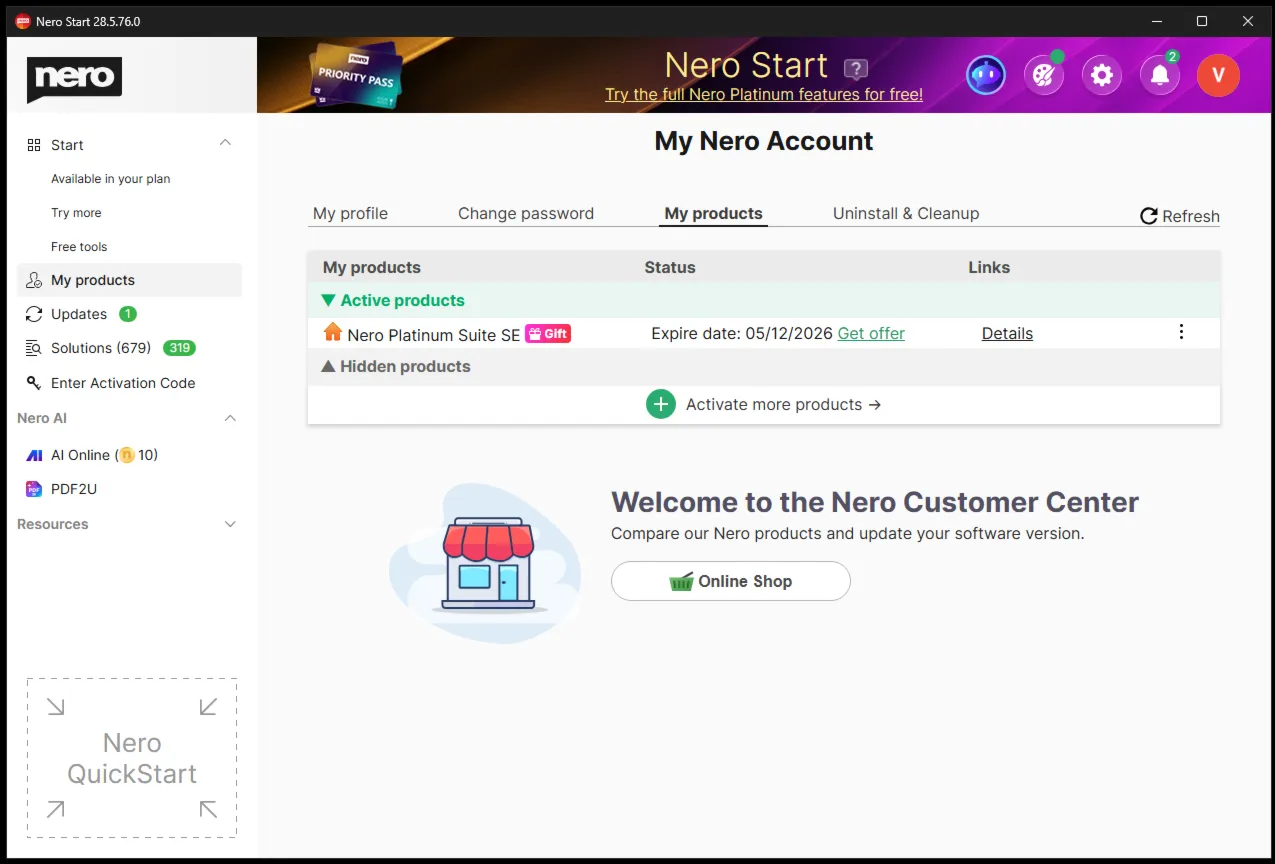The width and height of the screenshot is (1275, 864).
Task: Click the Refresh icon
Action: pyautogui.click(x=1149, y=216)
